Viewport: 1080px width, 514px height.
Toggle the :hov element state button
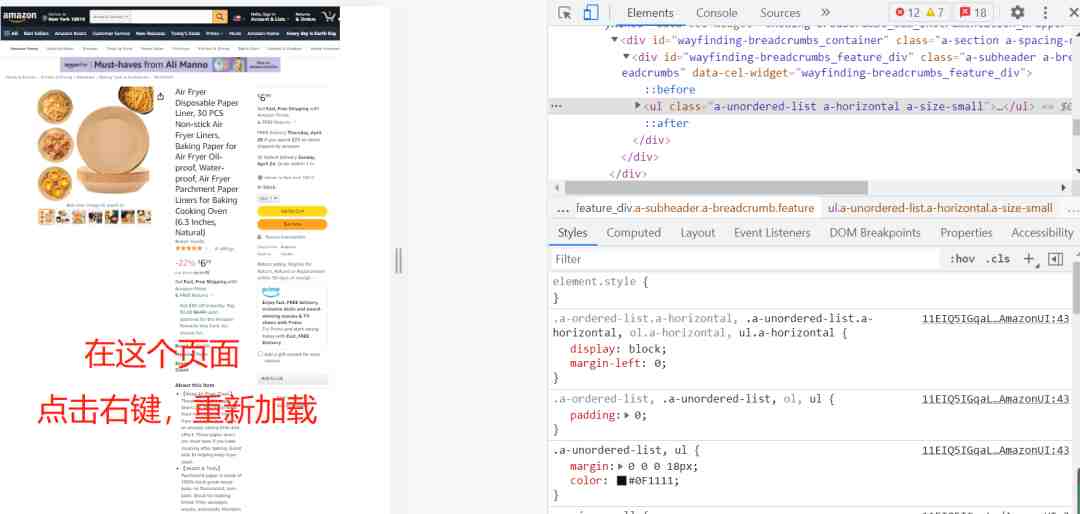pos(962,259)
